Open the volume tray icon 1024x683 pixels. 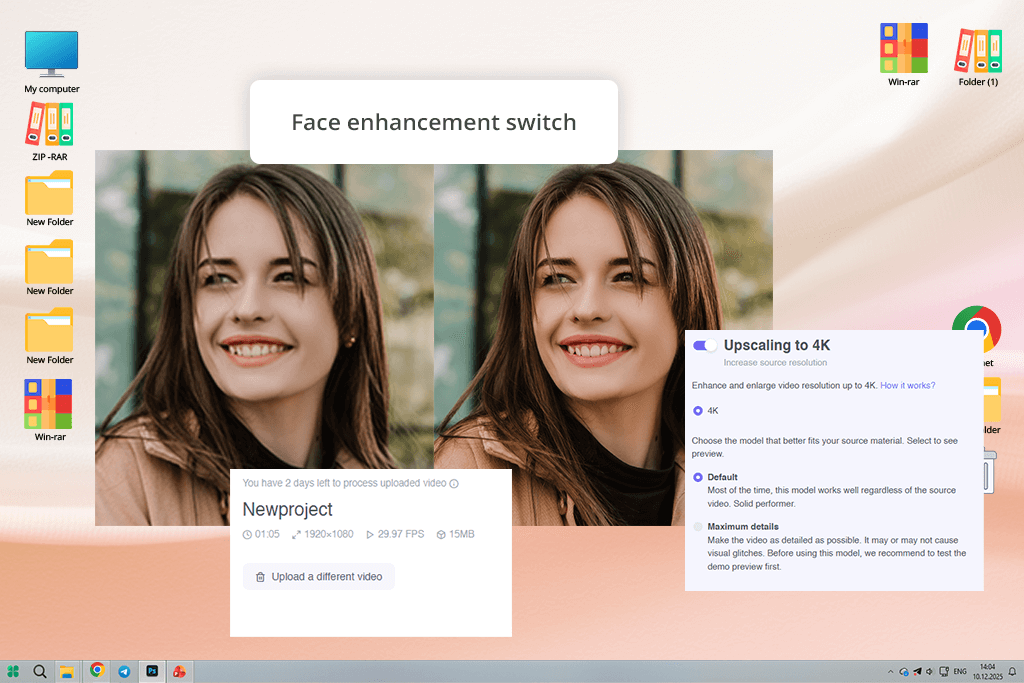[929, 671]
